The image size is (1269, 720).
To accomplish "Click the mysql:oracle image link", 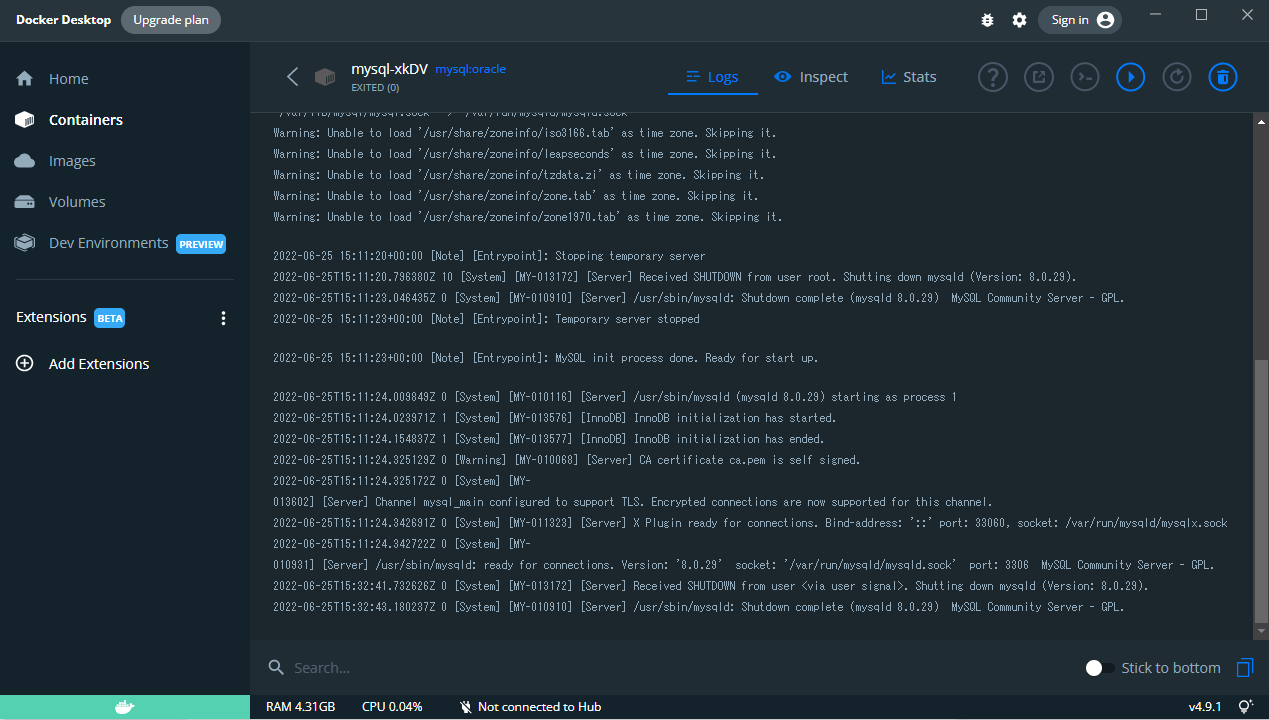I will pos(470,70).
